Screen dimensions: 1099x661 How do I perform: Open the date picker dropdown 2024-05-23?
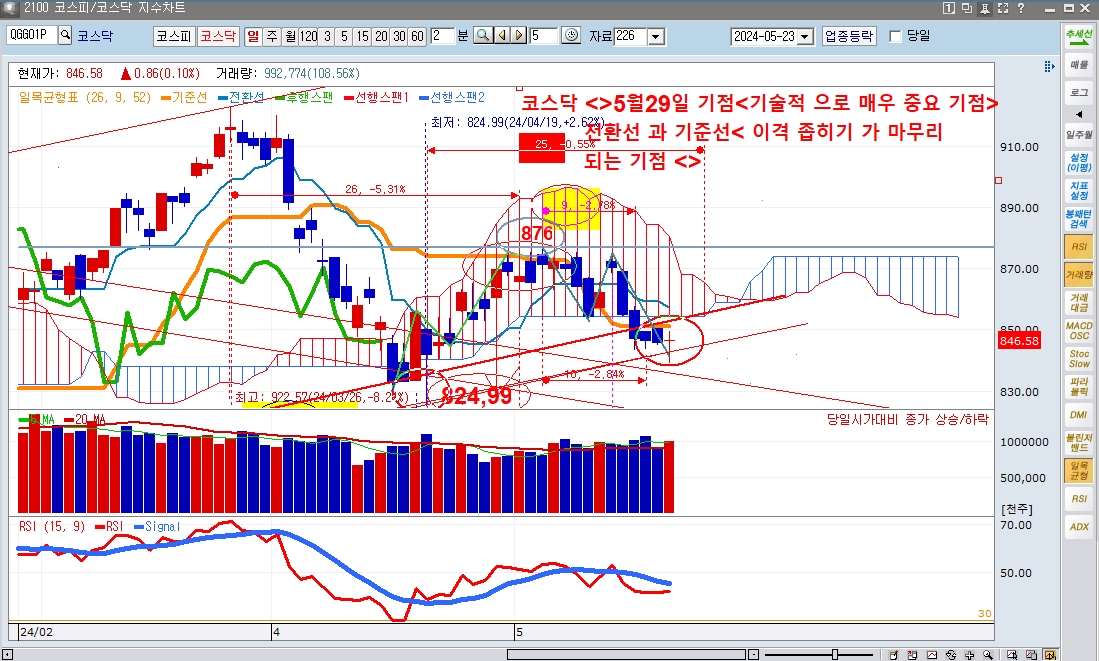click(x=805, y=36)
